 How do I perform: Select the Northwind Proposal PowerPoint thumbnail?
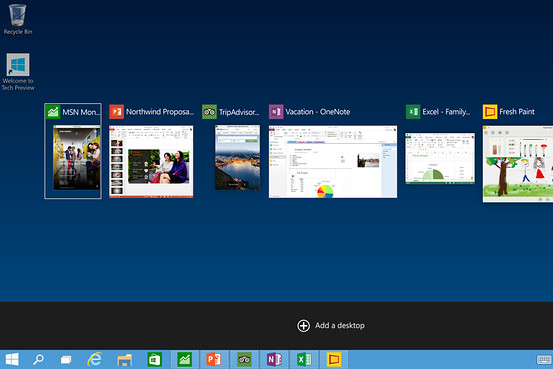(x=151, y=162)
